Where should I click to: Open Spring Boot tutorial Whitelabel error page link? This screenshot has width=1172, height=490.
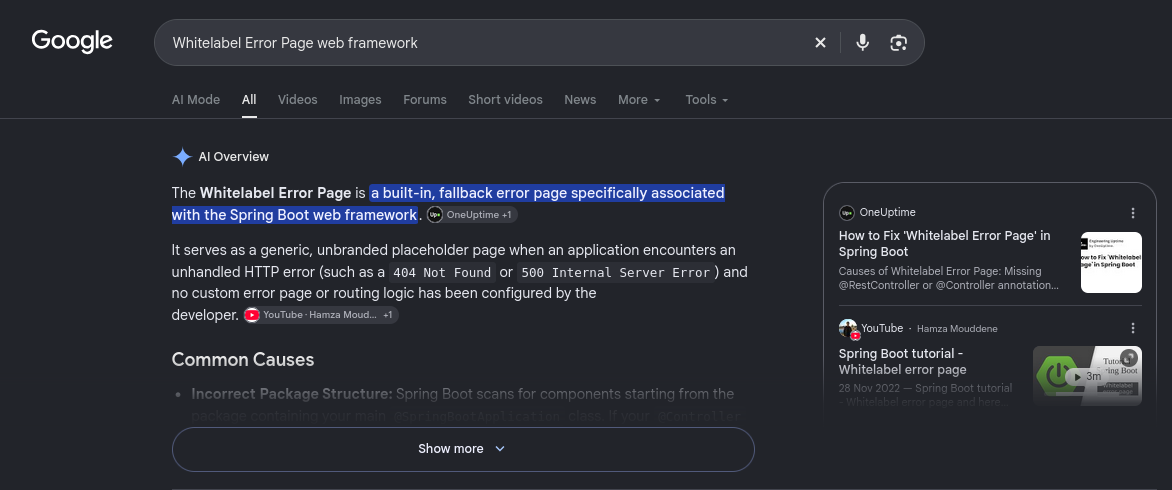[x=902, y=362]
